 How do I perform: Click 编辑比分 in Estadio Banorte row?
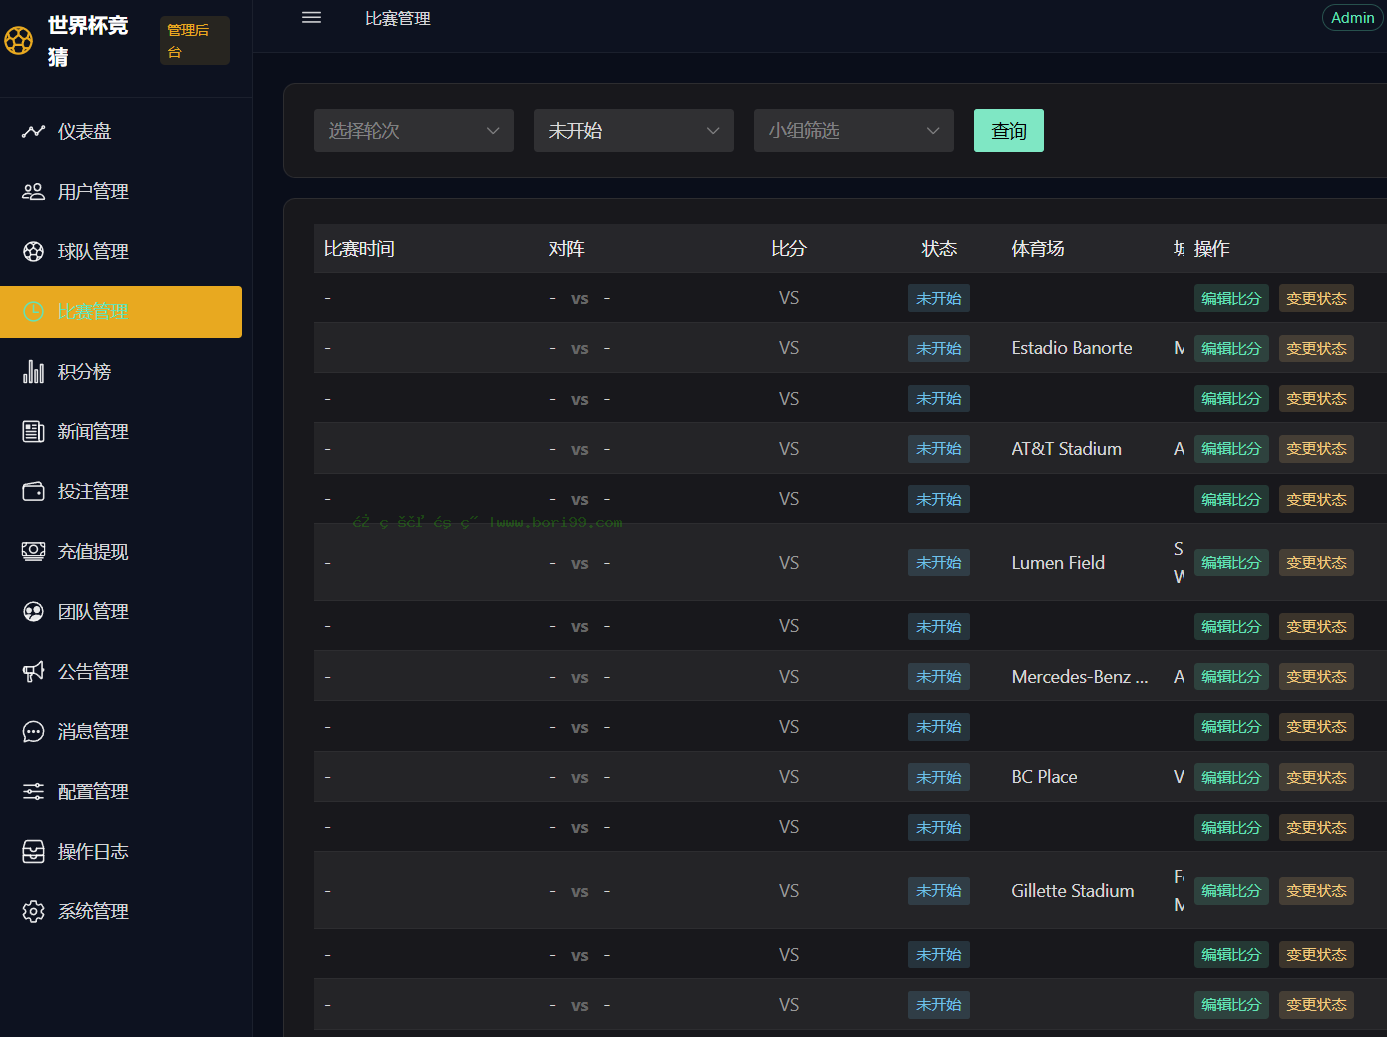tap(1231, 348)
